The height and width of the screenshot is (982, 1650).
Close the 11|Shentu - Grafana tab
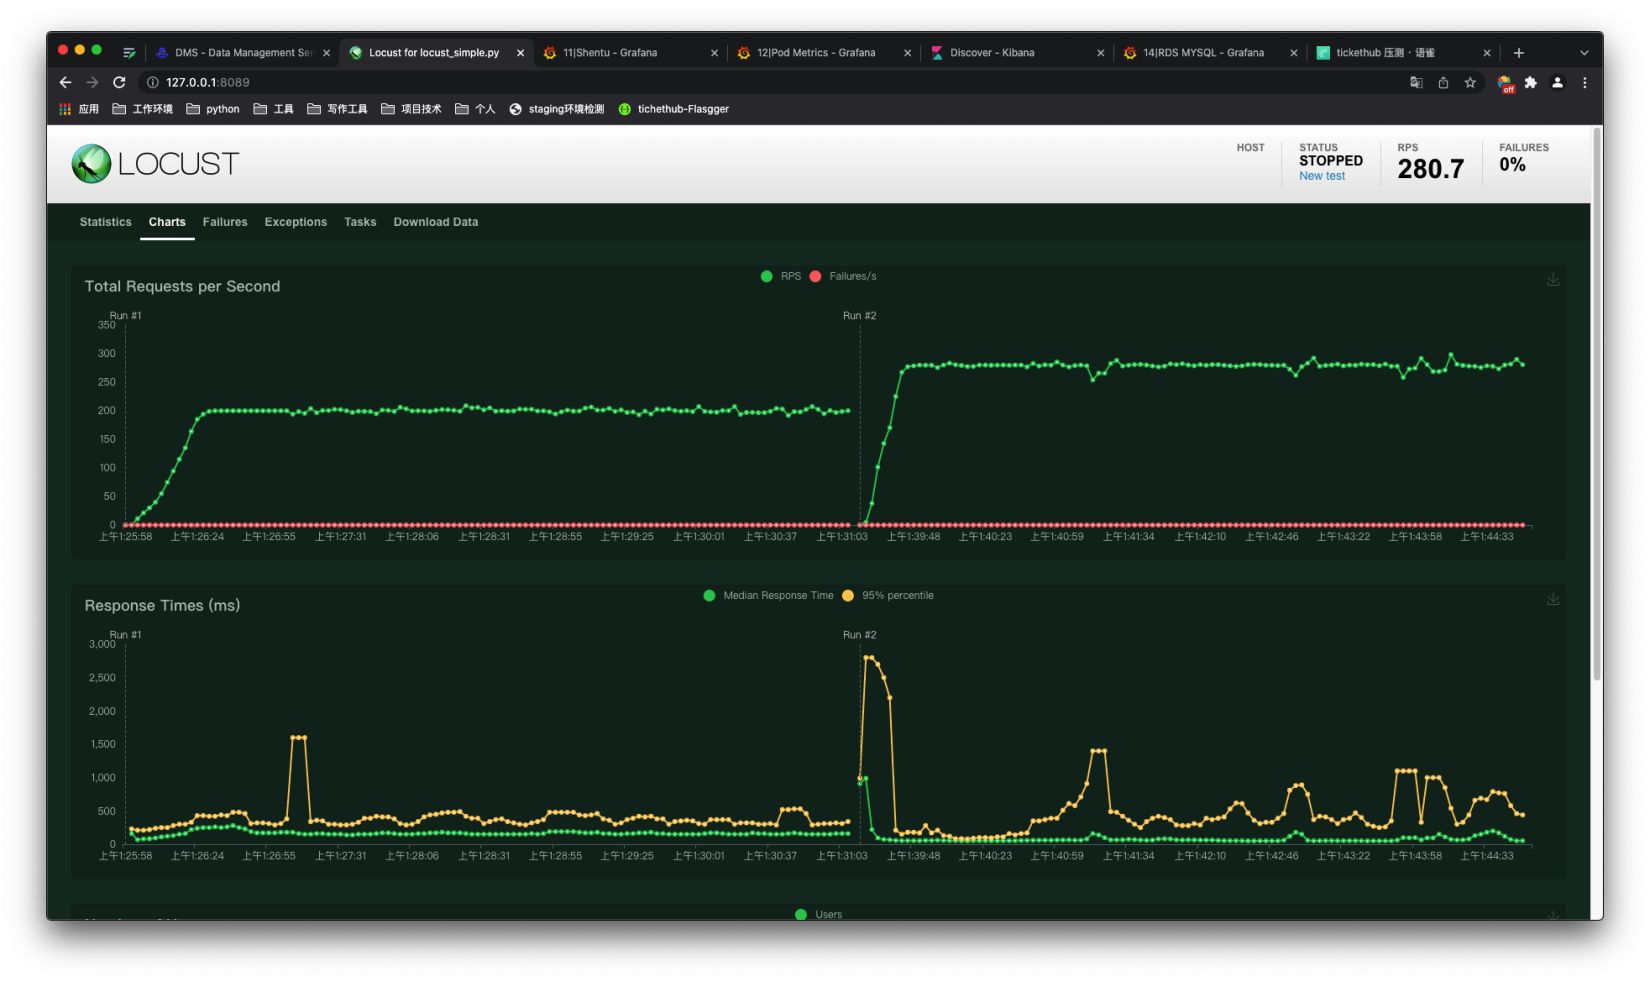(714, 53)
